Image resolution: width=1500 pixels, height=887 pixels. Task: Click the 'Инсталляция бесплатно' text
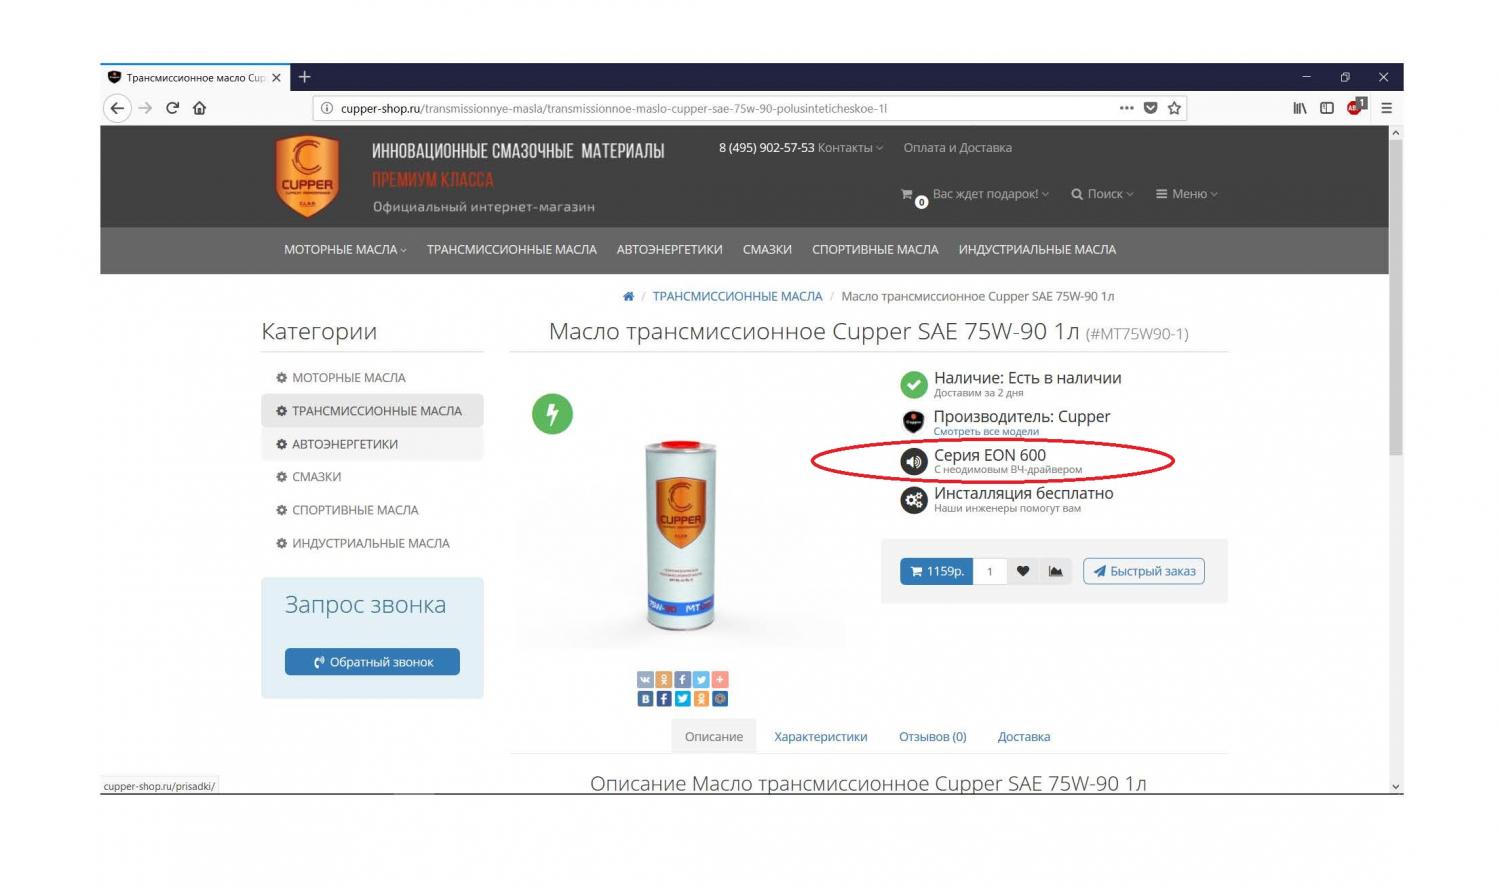coord(1023,493)
